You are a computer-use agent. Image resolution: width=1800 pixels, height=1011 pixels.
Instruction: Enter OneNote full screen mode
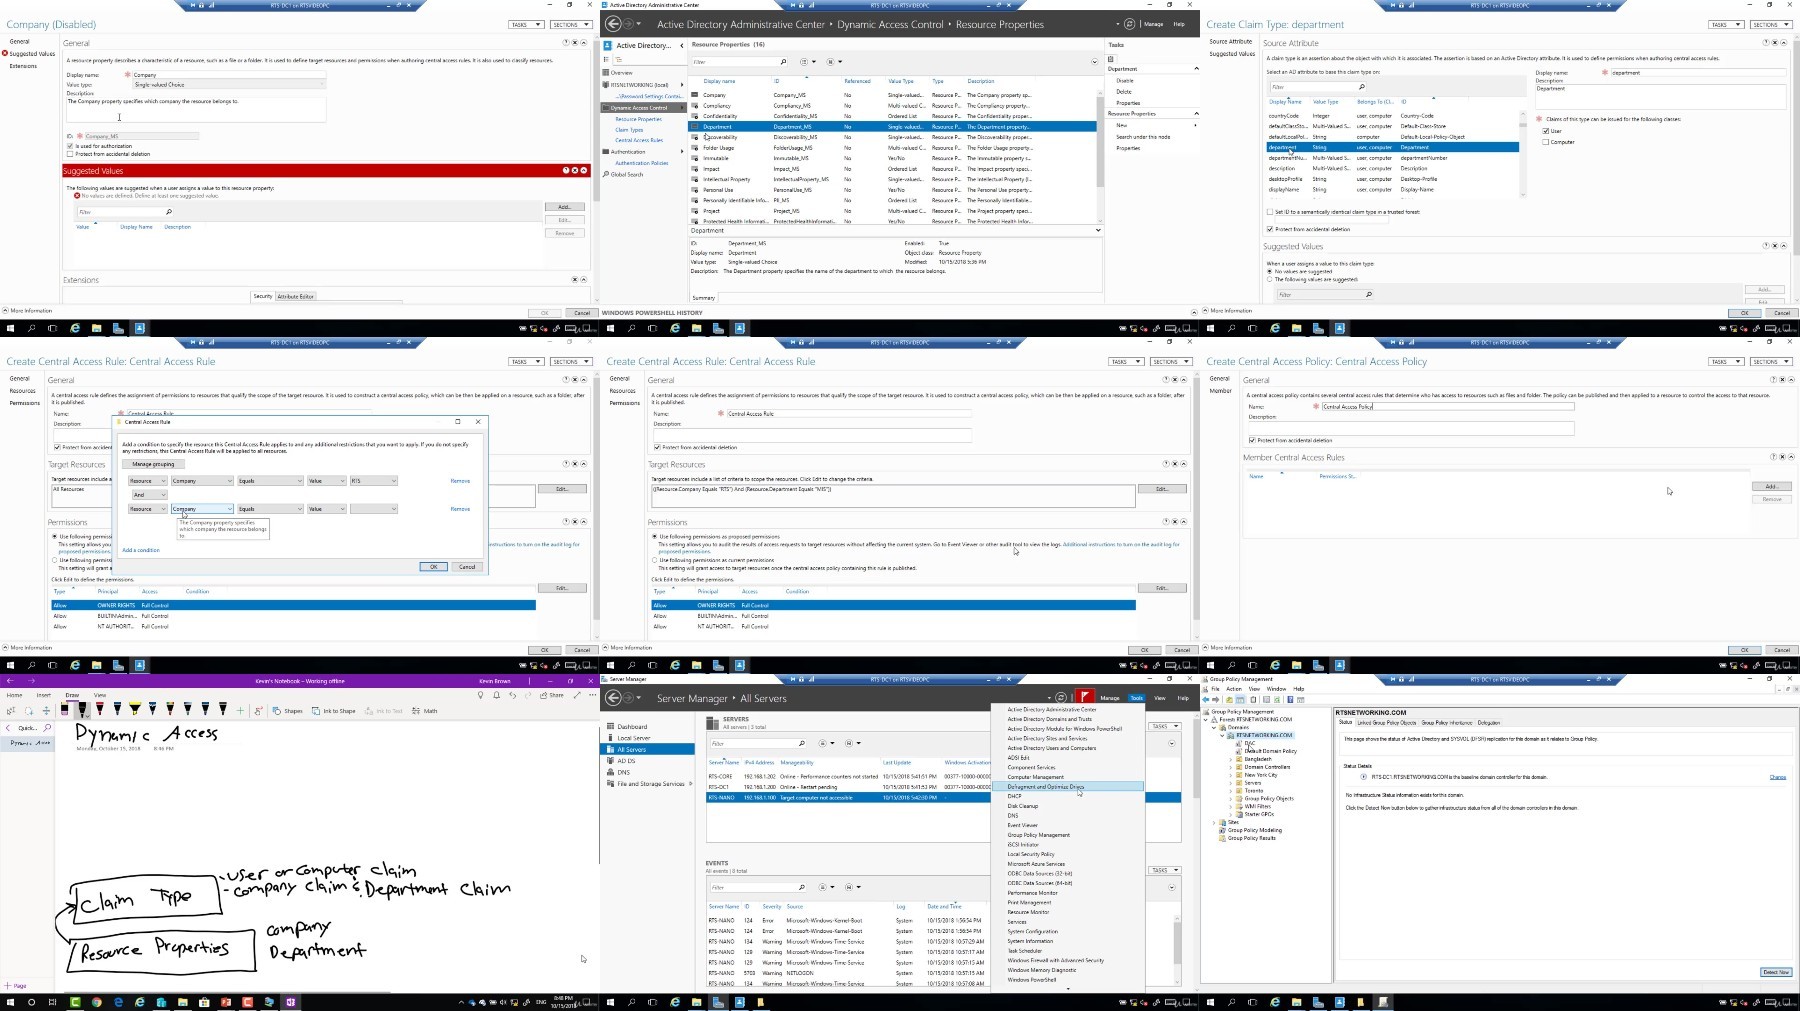pos(577,695)
